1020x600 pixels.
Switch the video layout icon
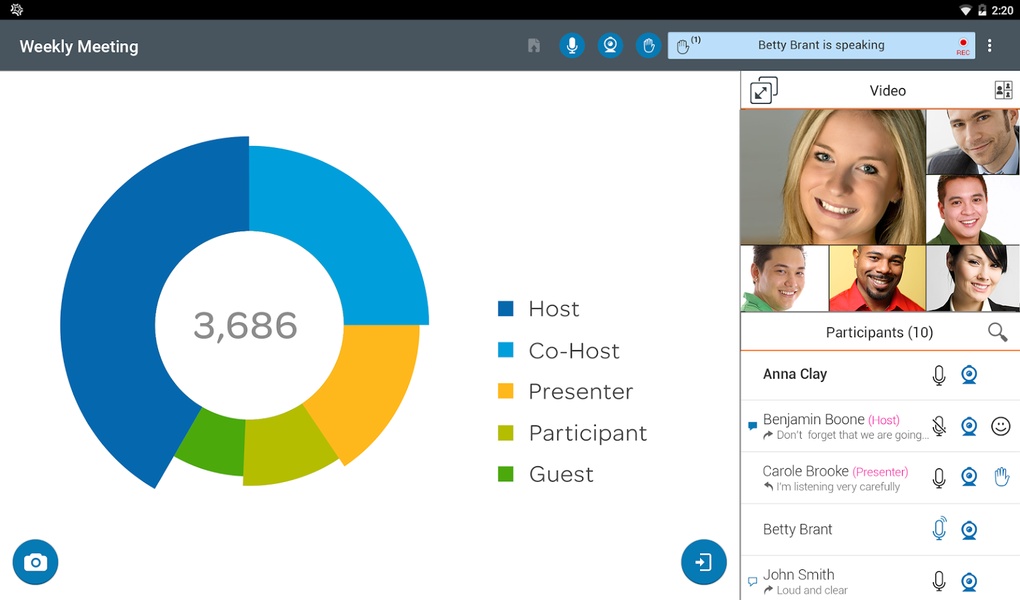tap(1004, 90)
